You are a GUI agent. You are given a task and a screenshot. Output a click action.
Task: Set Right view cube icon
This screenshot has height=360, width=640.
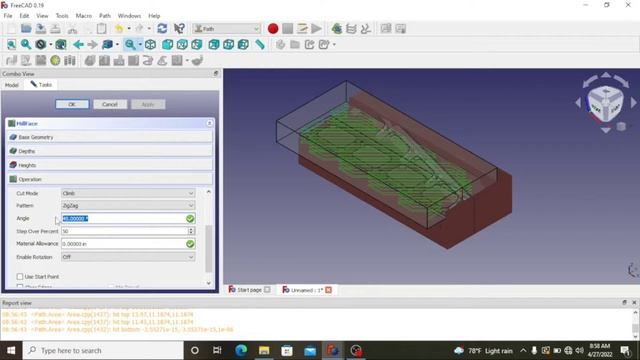coord(197,44)
